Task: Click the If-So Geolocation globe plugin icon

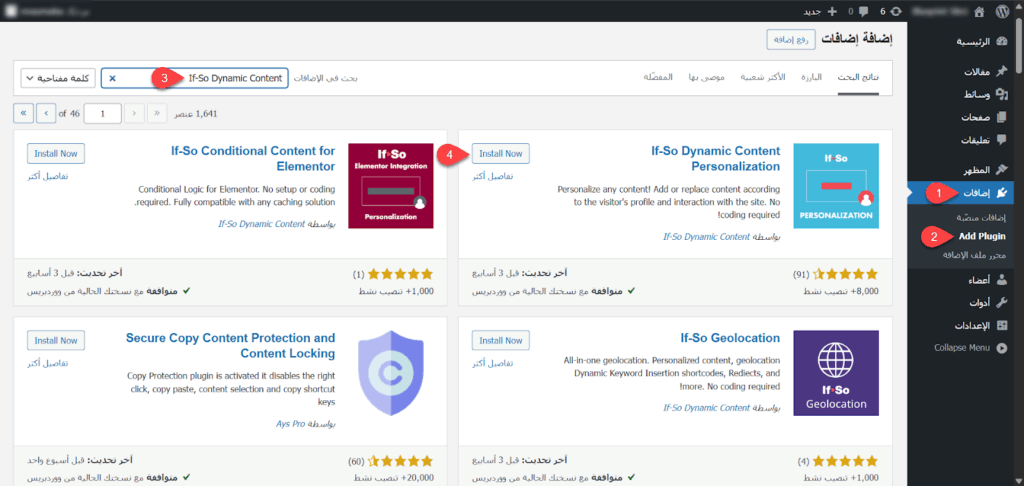Action: click(x=835, y=373)
